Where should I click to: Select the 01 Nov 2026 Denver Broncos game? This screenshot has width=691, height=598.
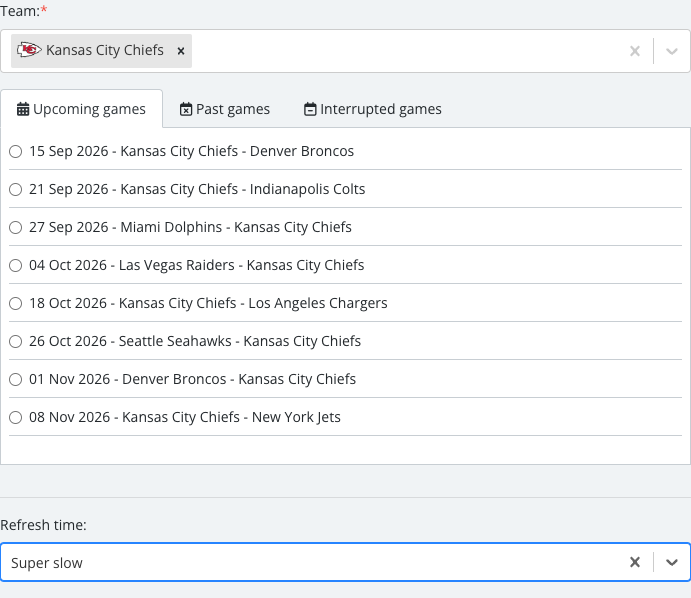click(16, 379)
